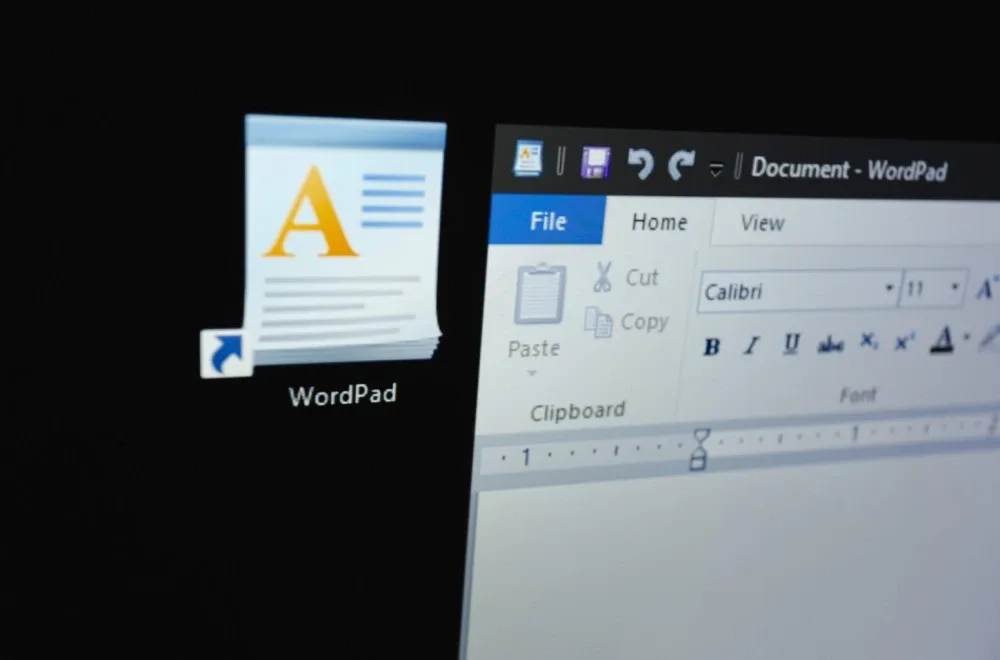
Task: Grow the font size with the large A
Action: (986, 289)
